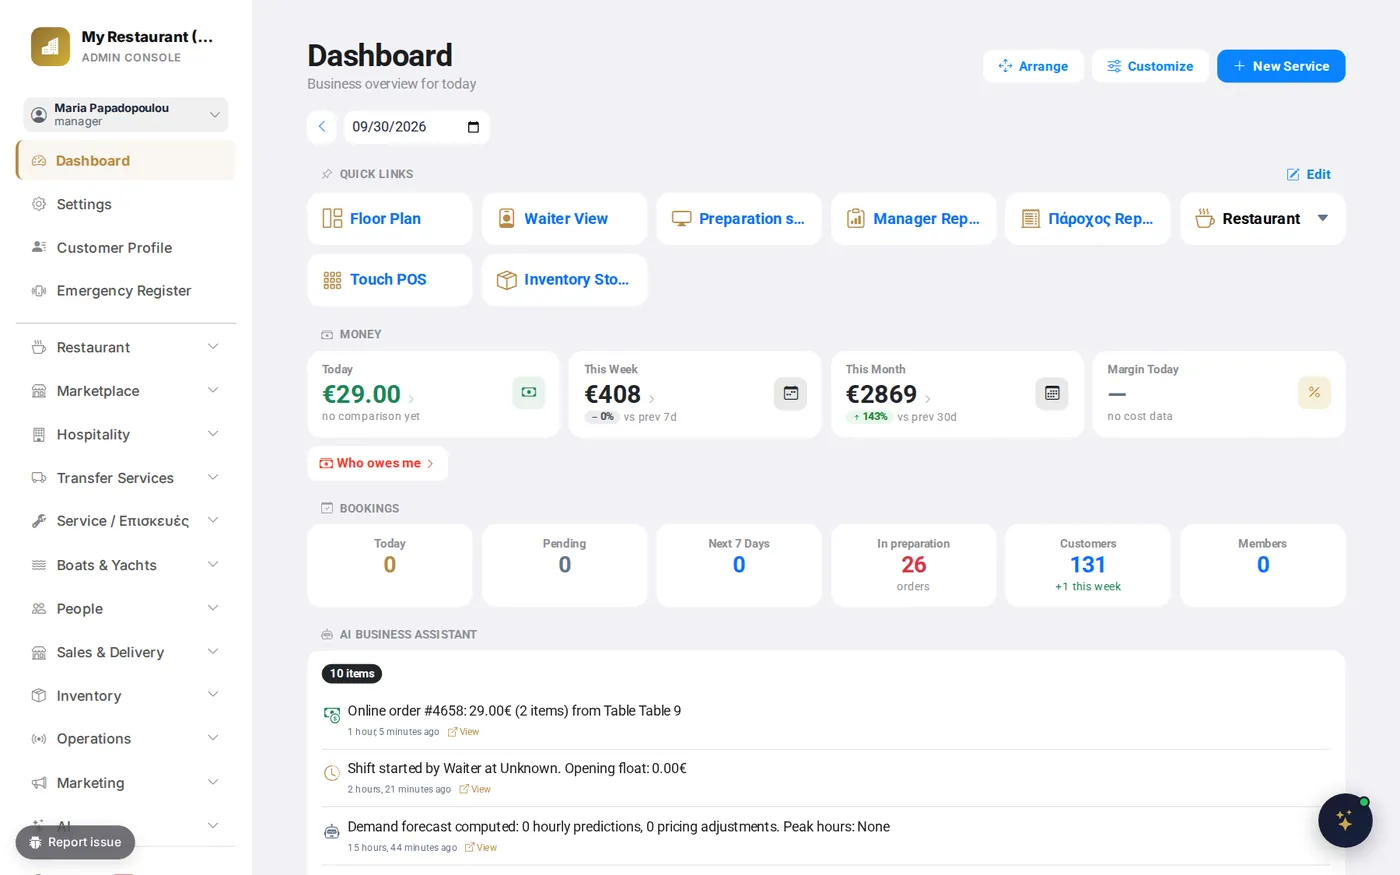Click the Sales & Delivery store icon
The height and width of the screenshot is (875, 1400).
tap(39, 653)
